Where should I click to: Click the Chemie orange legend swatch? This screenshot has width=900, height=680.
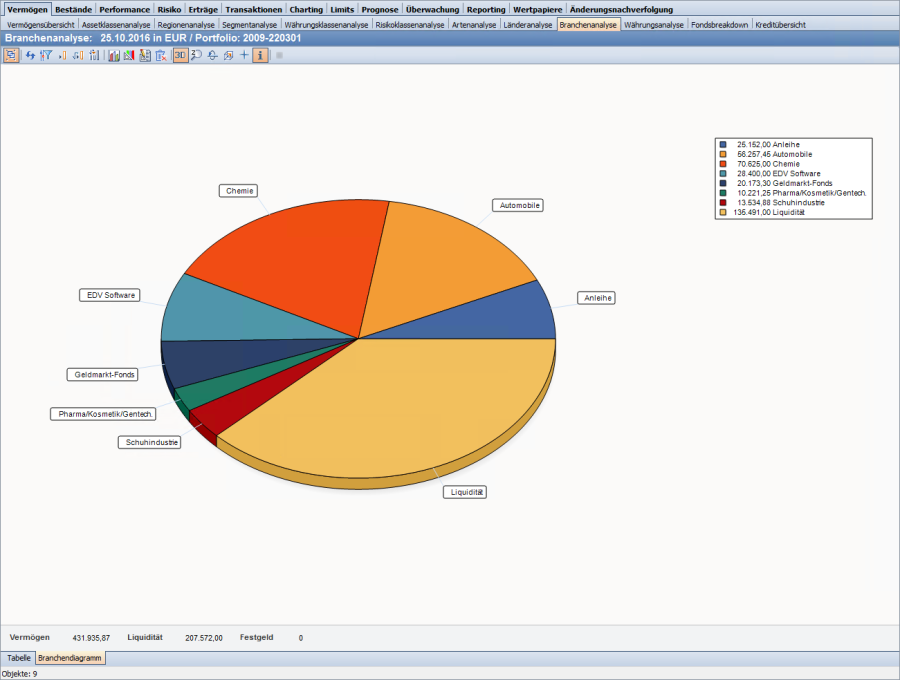722,164
